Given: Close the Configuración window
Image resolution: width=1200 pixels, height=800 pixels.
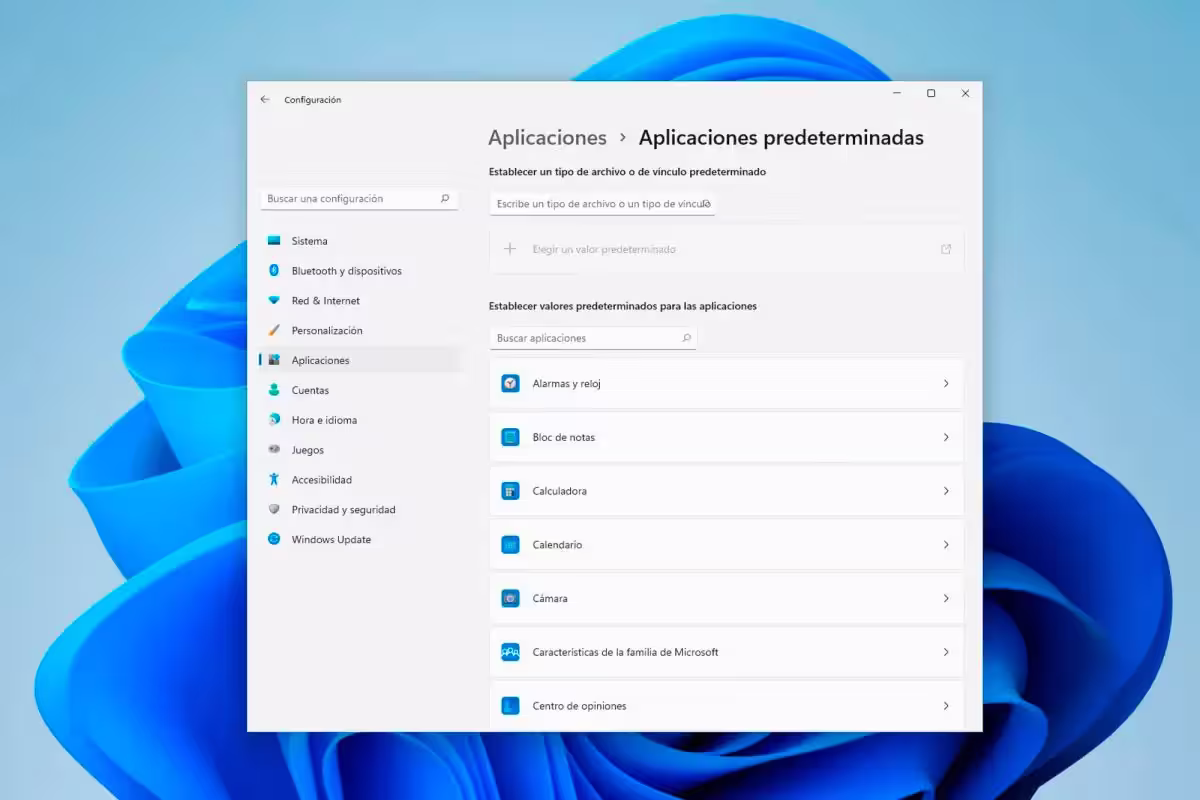Looking at the screenshot, I should [x=965, y=93].
